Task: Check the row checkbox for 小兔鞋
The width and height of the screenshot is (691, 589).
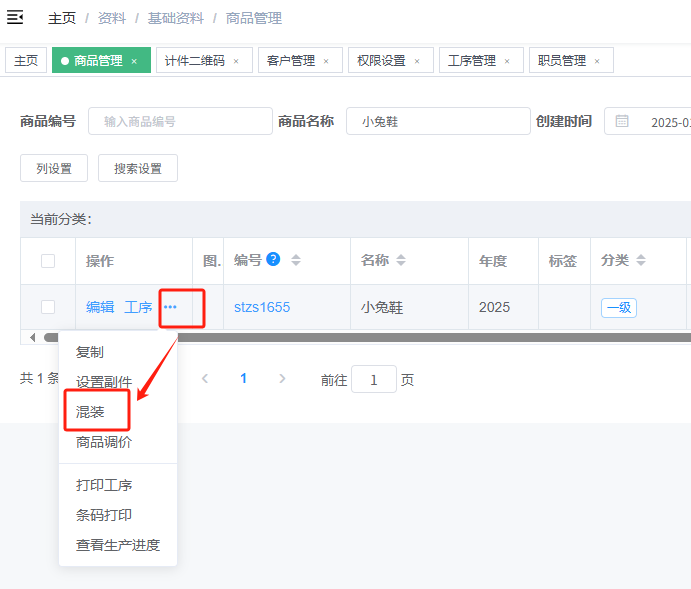Action: [48, 307]
